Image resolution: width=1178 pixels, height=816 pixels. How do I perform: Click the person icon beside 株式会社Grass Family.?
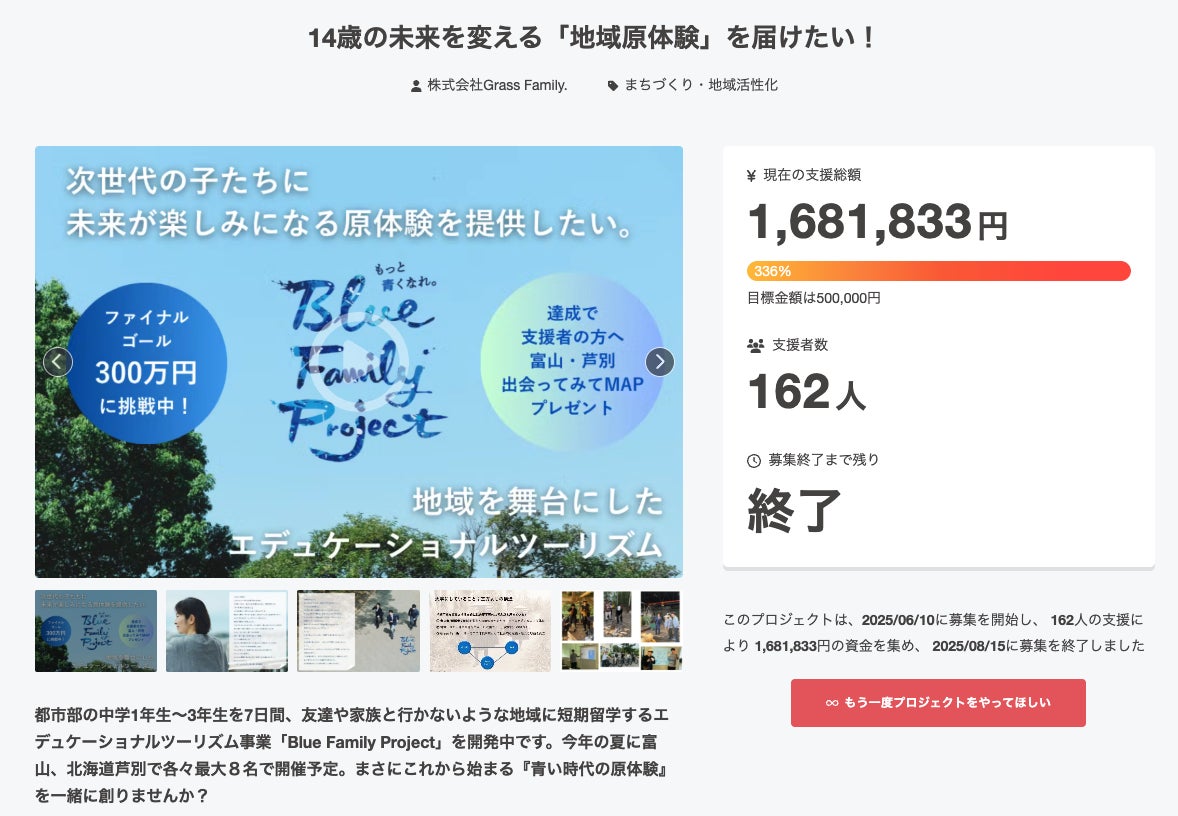(416, 86)
